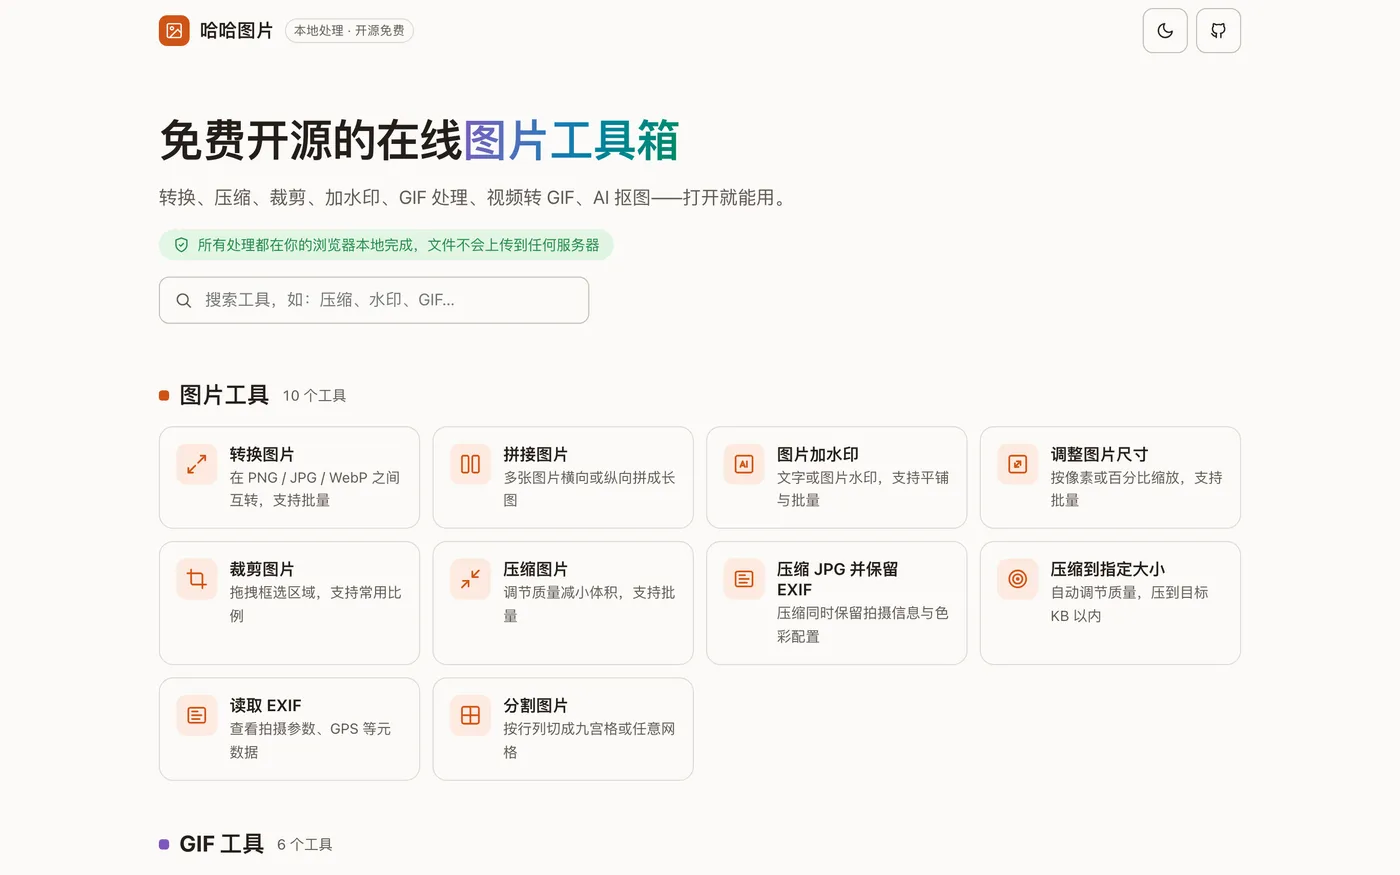Open the 转换图片 tool title
Viewport: 1400px width, 875px height.
tap(262, 454)
